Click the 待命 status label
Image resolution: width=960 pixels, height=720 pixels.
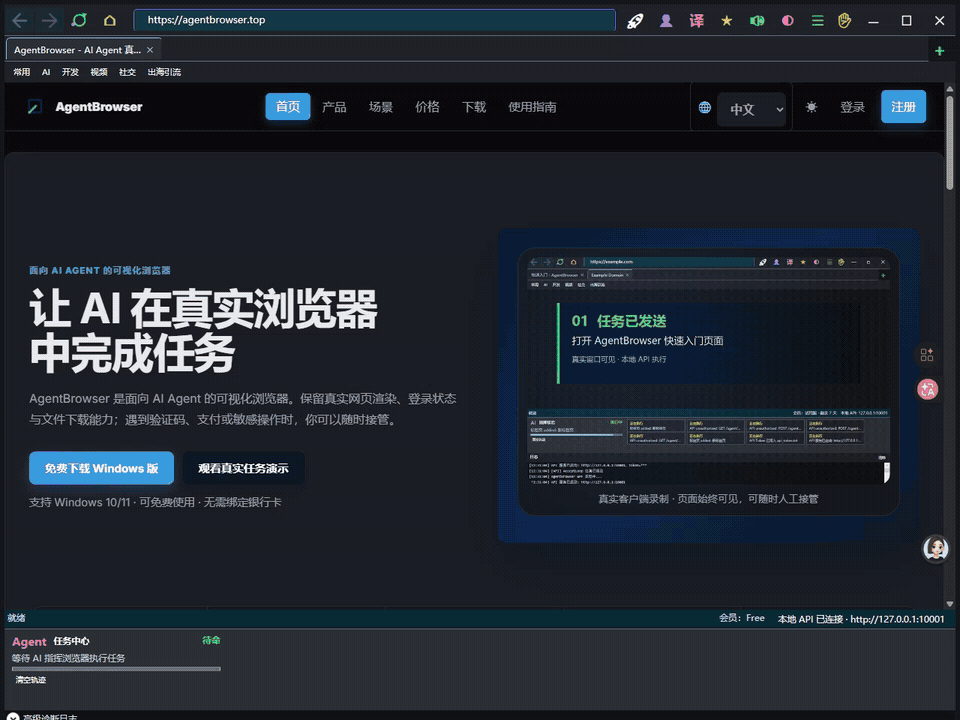(211, 640)
